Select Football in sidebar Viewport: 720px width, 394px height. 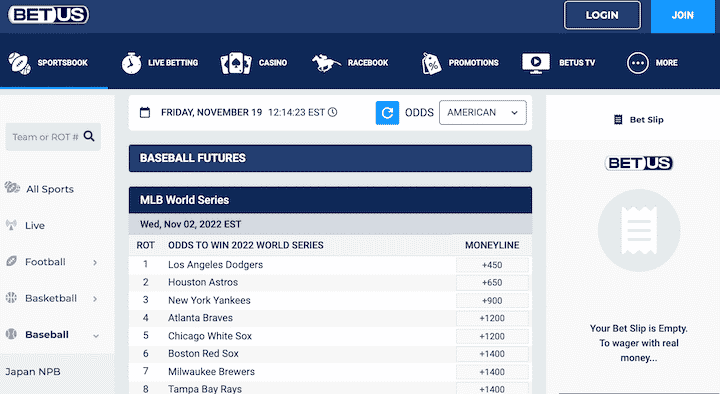tap(45, 262)
